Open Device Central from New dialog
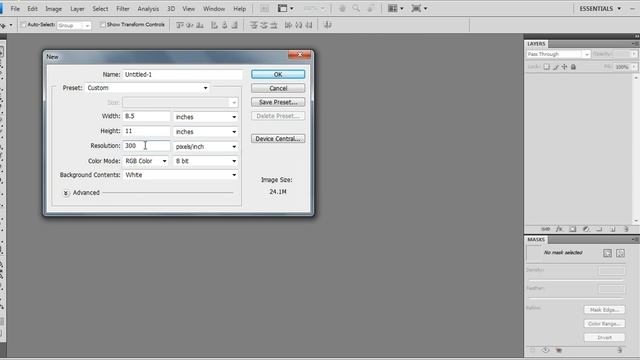The height and width of the screenshot is (360, 640). click(278, 139)
